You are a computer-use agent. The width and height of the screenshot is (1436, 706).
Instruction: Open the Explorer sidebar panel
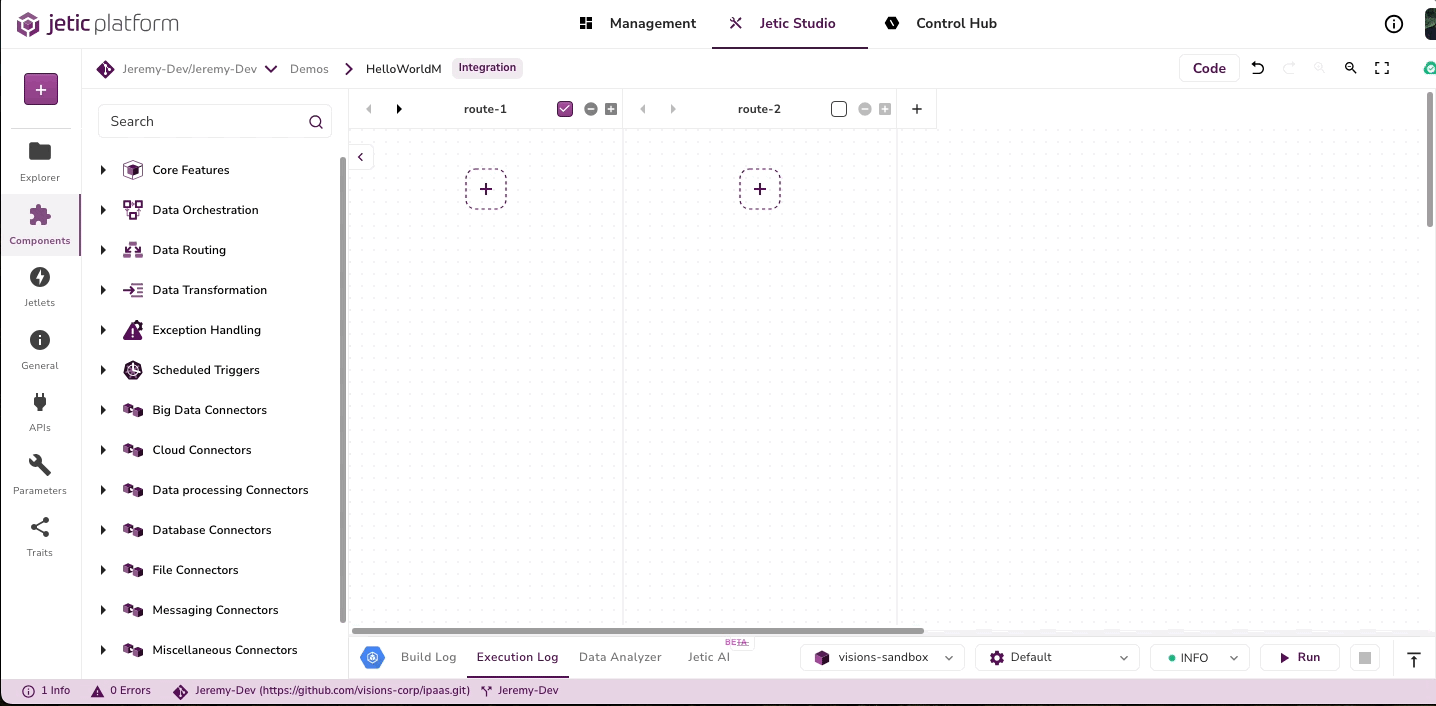tap(40, 161)
